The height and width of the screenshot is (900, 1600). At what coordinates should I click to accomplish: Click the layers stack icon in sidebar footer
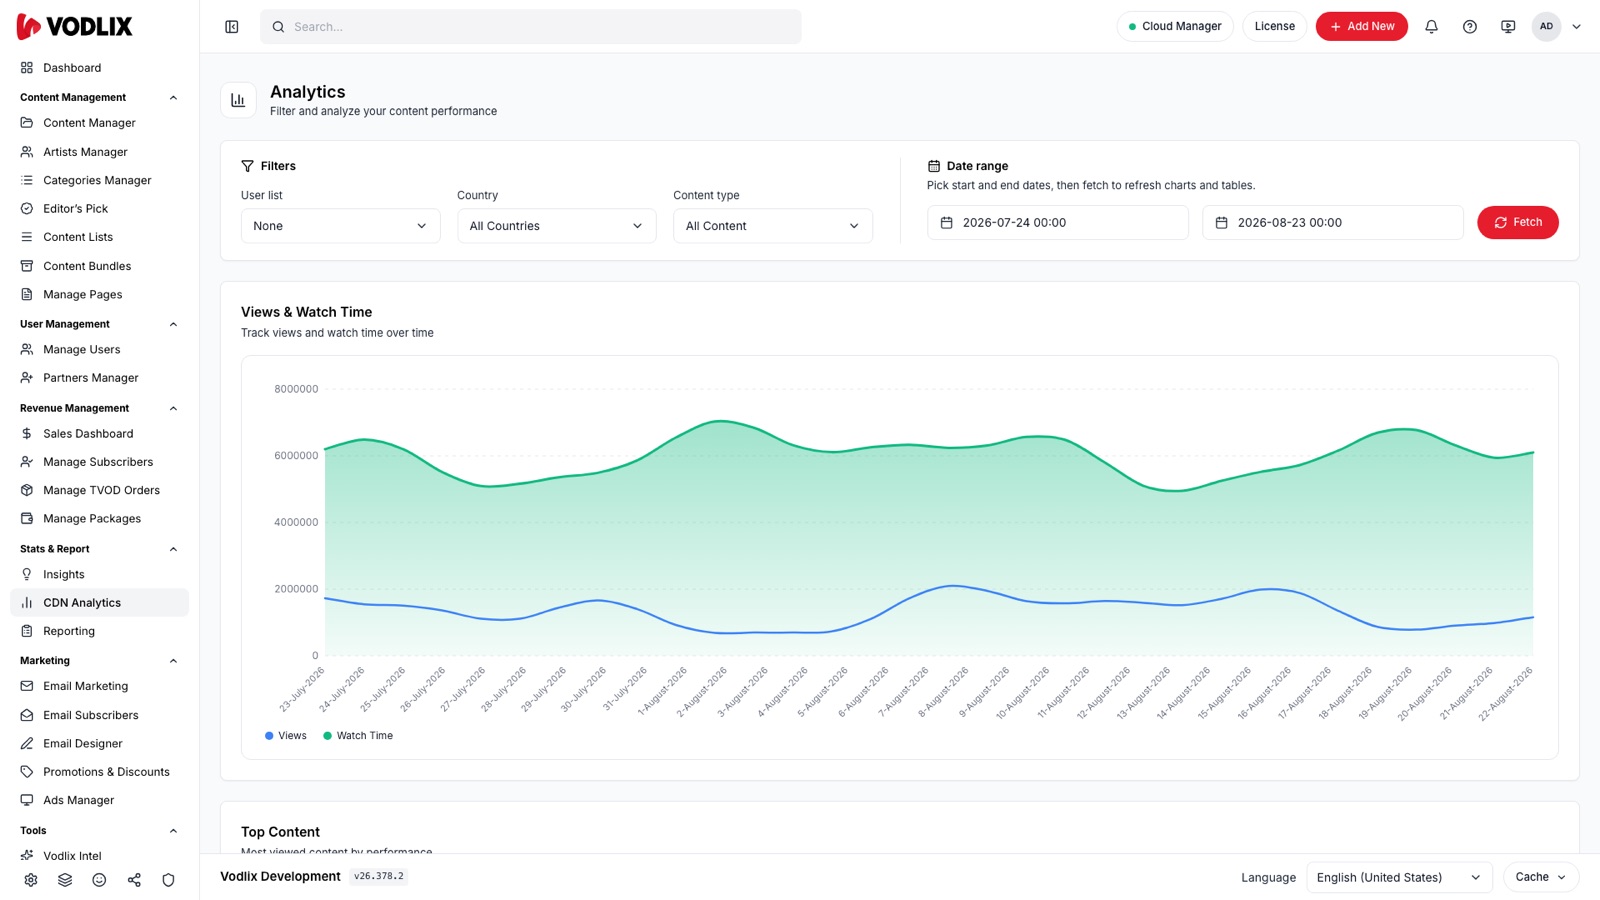65,880
